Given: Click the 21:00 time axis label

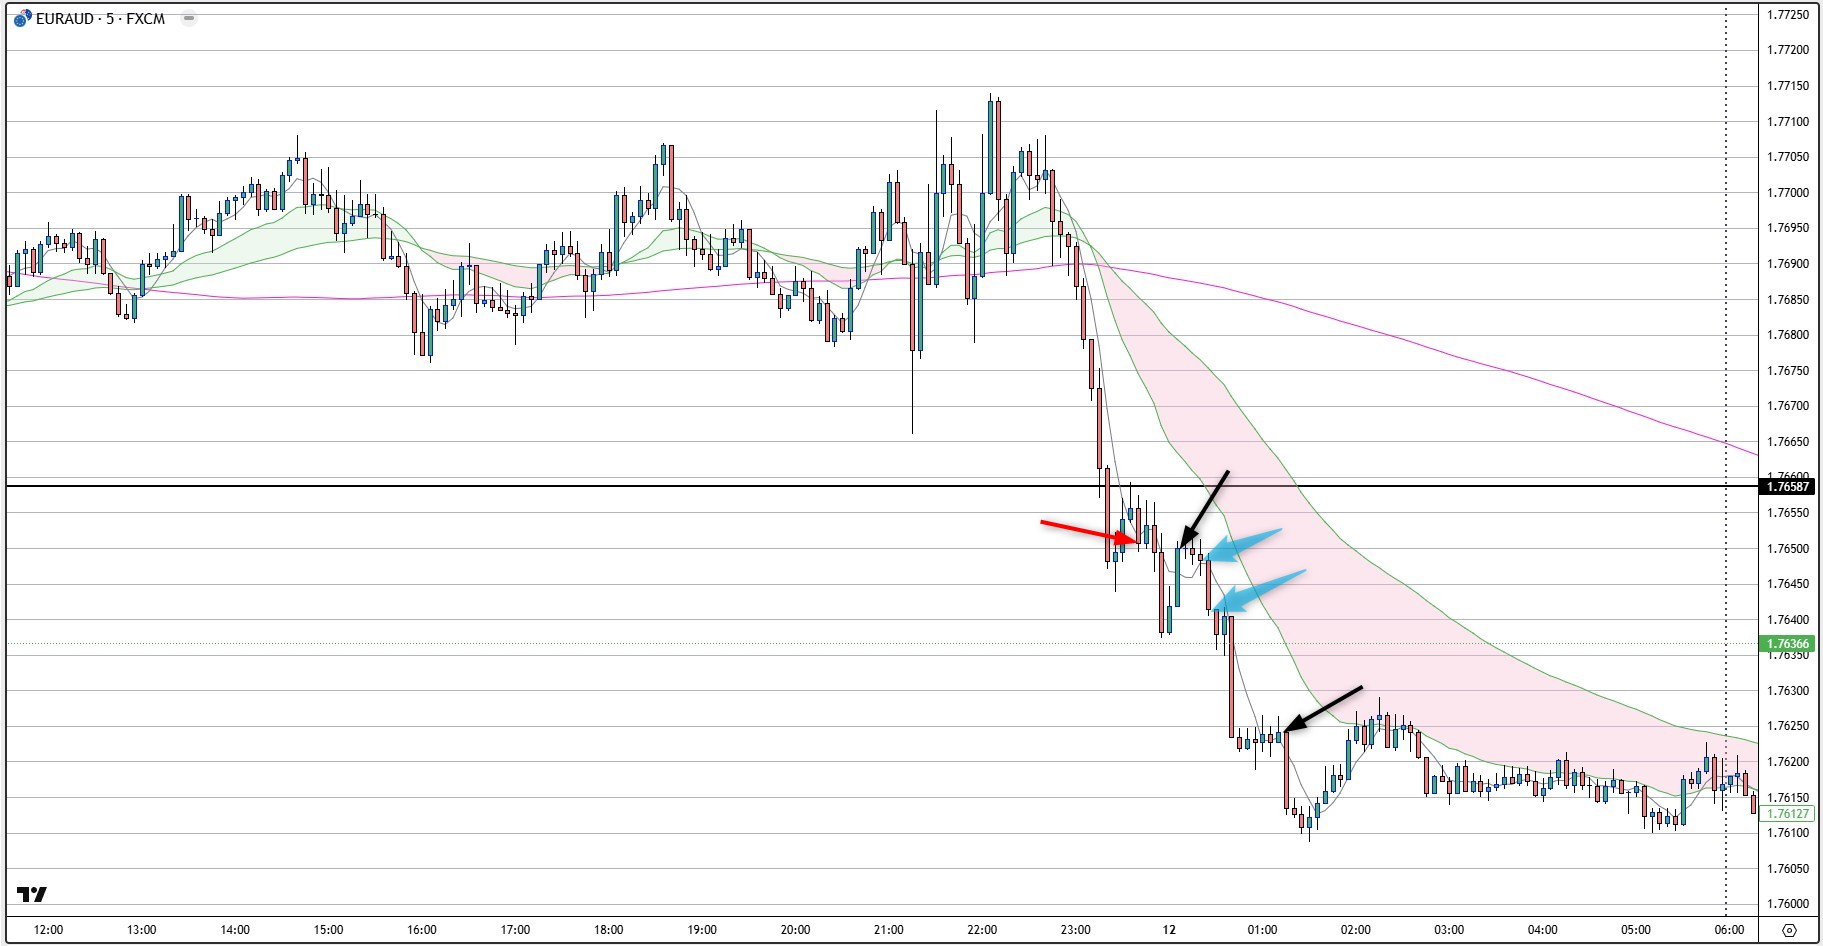Looking at the screenshot, I should point(888,930).
